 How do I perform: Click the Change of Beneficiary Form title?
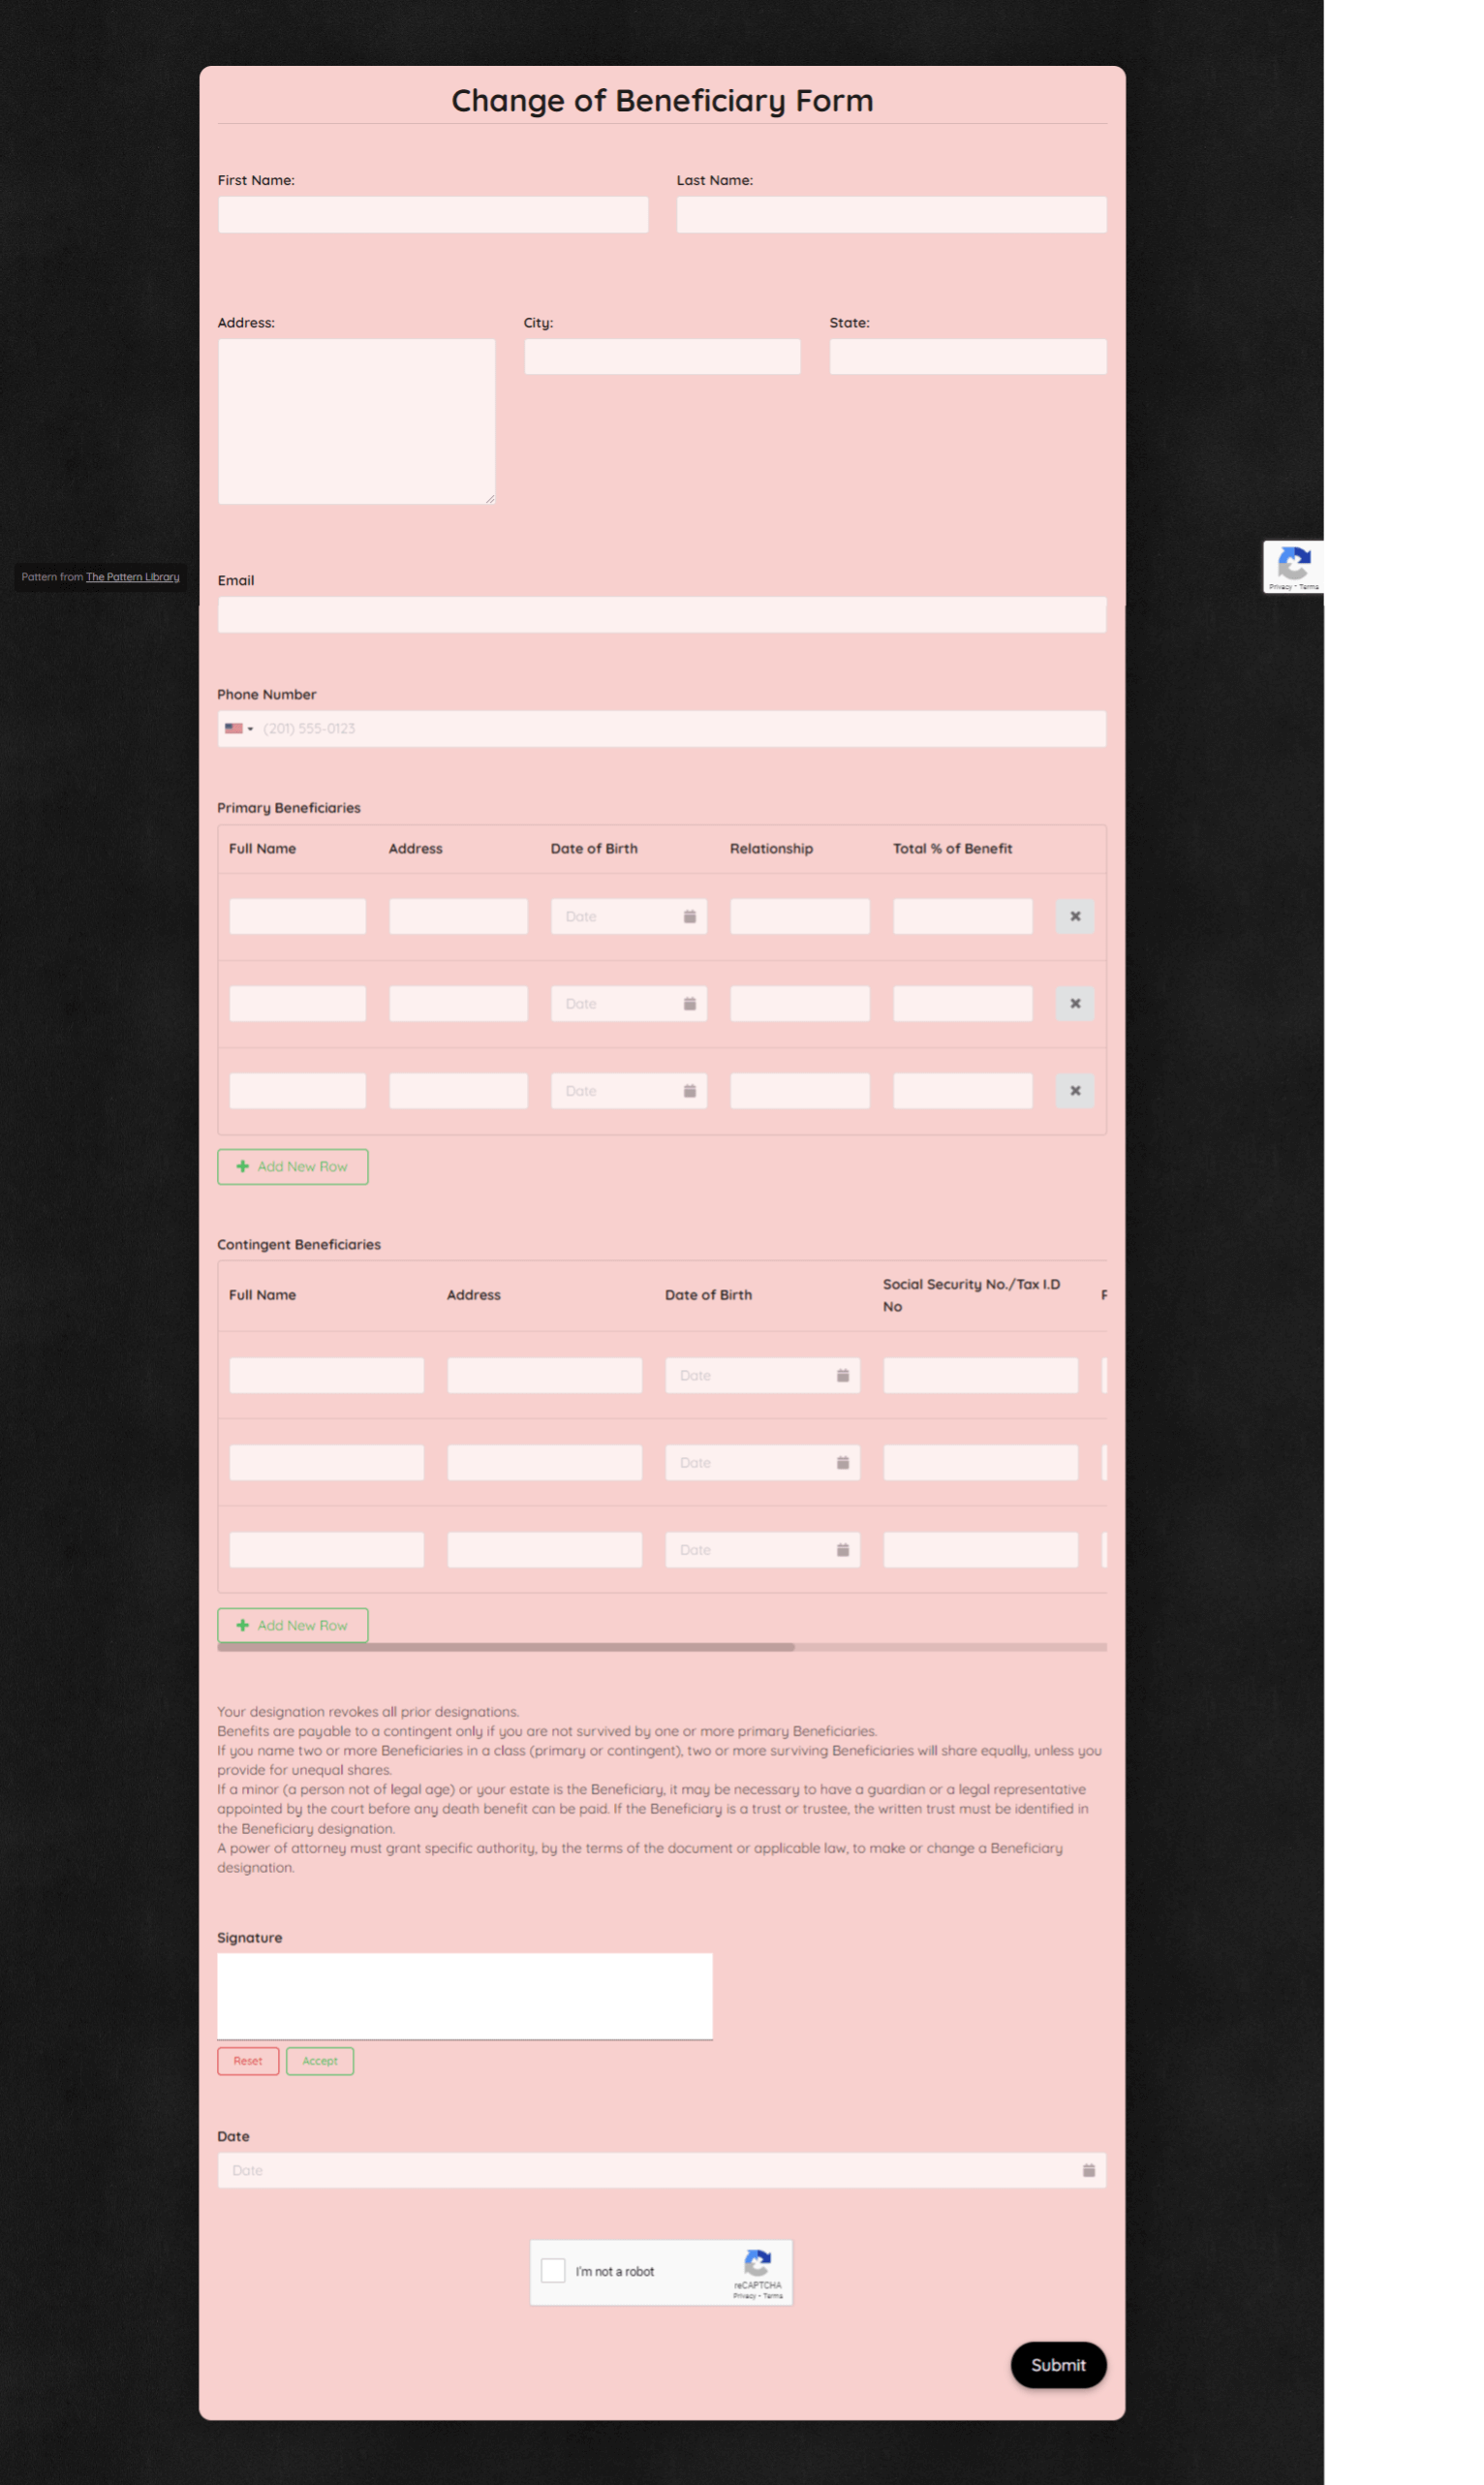click(x=662, y=100)
